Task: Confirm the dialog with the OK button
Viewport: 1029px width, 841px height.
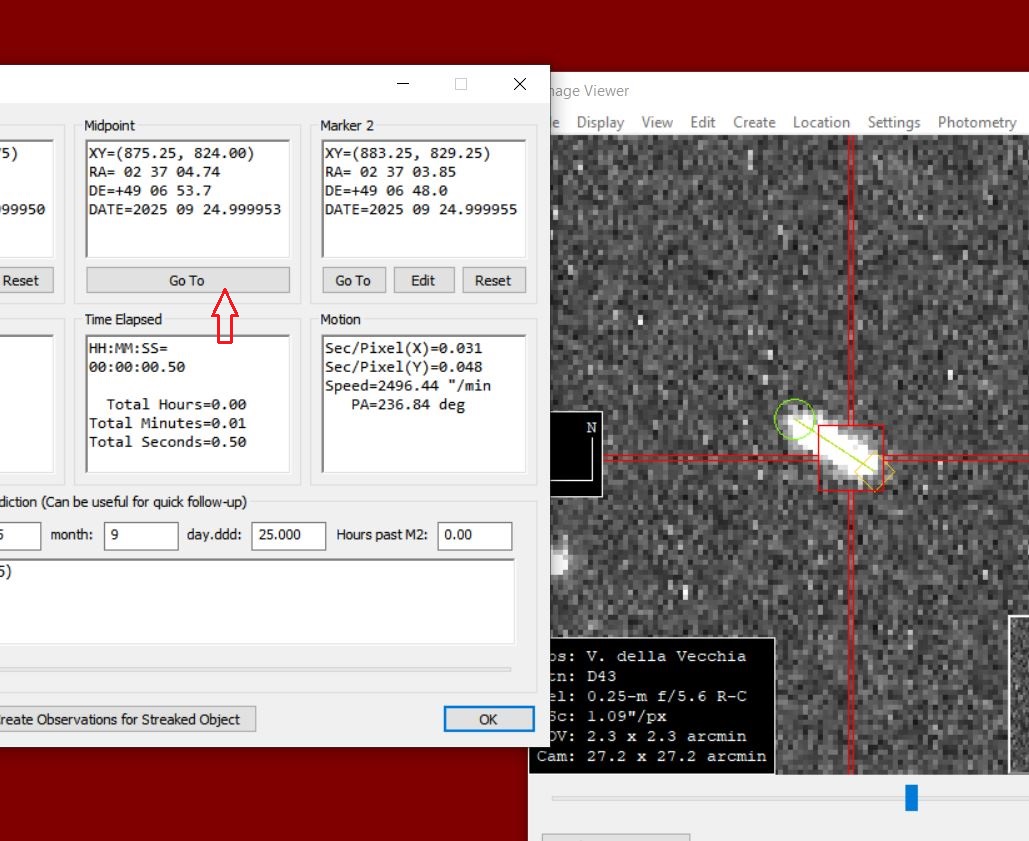Action: (488, 719)
